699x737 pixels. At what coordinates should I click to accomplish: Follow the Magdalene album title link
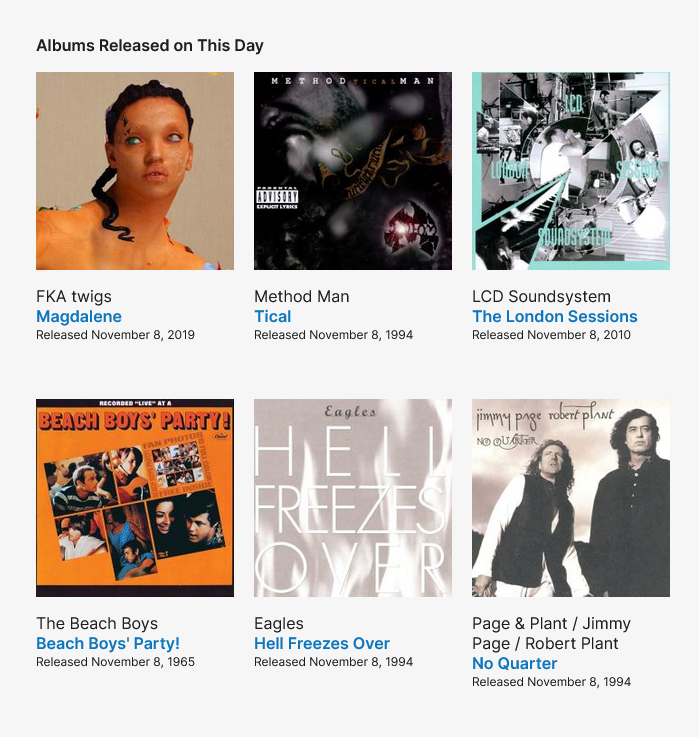coord(79,316)
